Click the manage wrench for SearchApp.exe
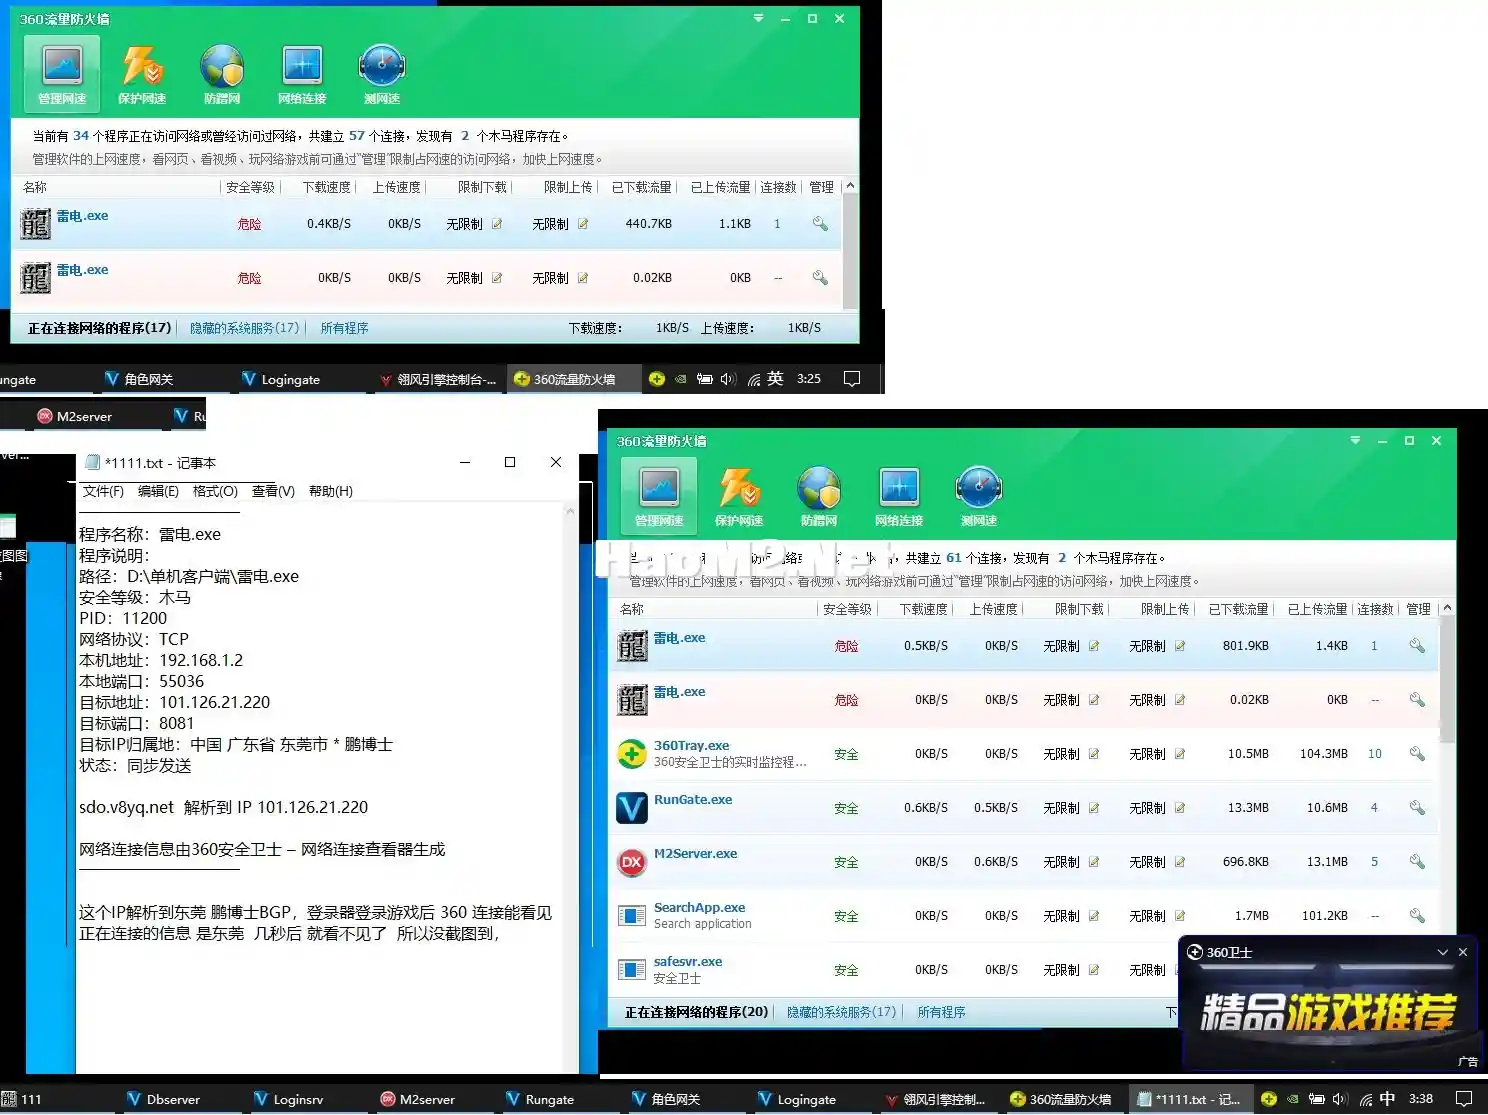 pos(1417,916)
